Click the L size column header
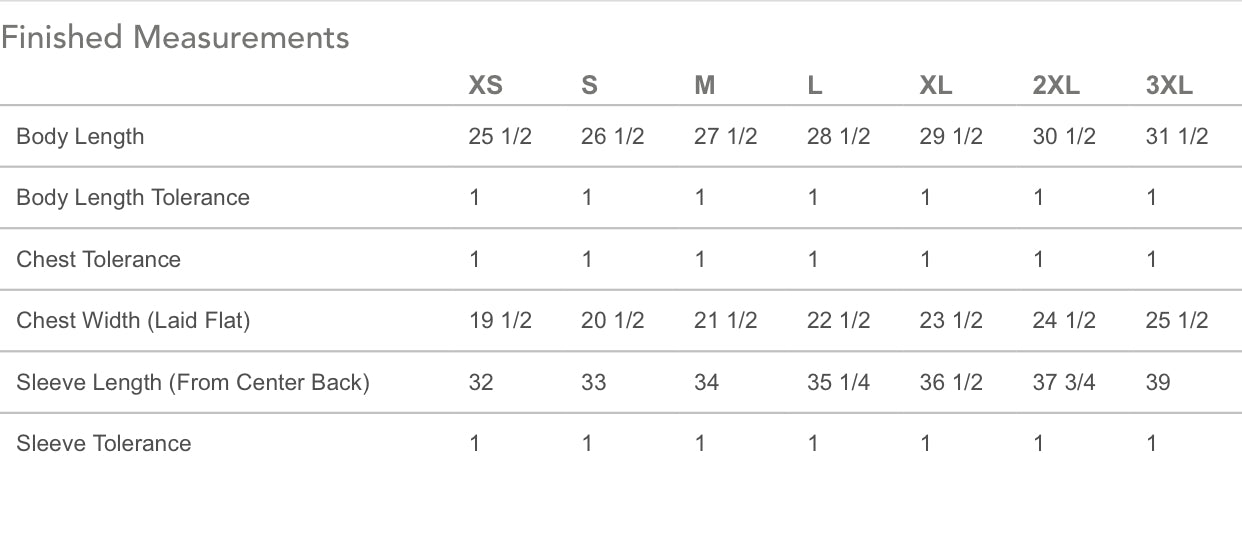Viewport: 1242px width, 550px height. (x=814, y=86)
